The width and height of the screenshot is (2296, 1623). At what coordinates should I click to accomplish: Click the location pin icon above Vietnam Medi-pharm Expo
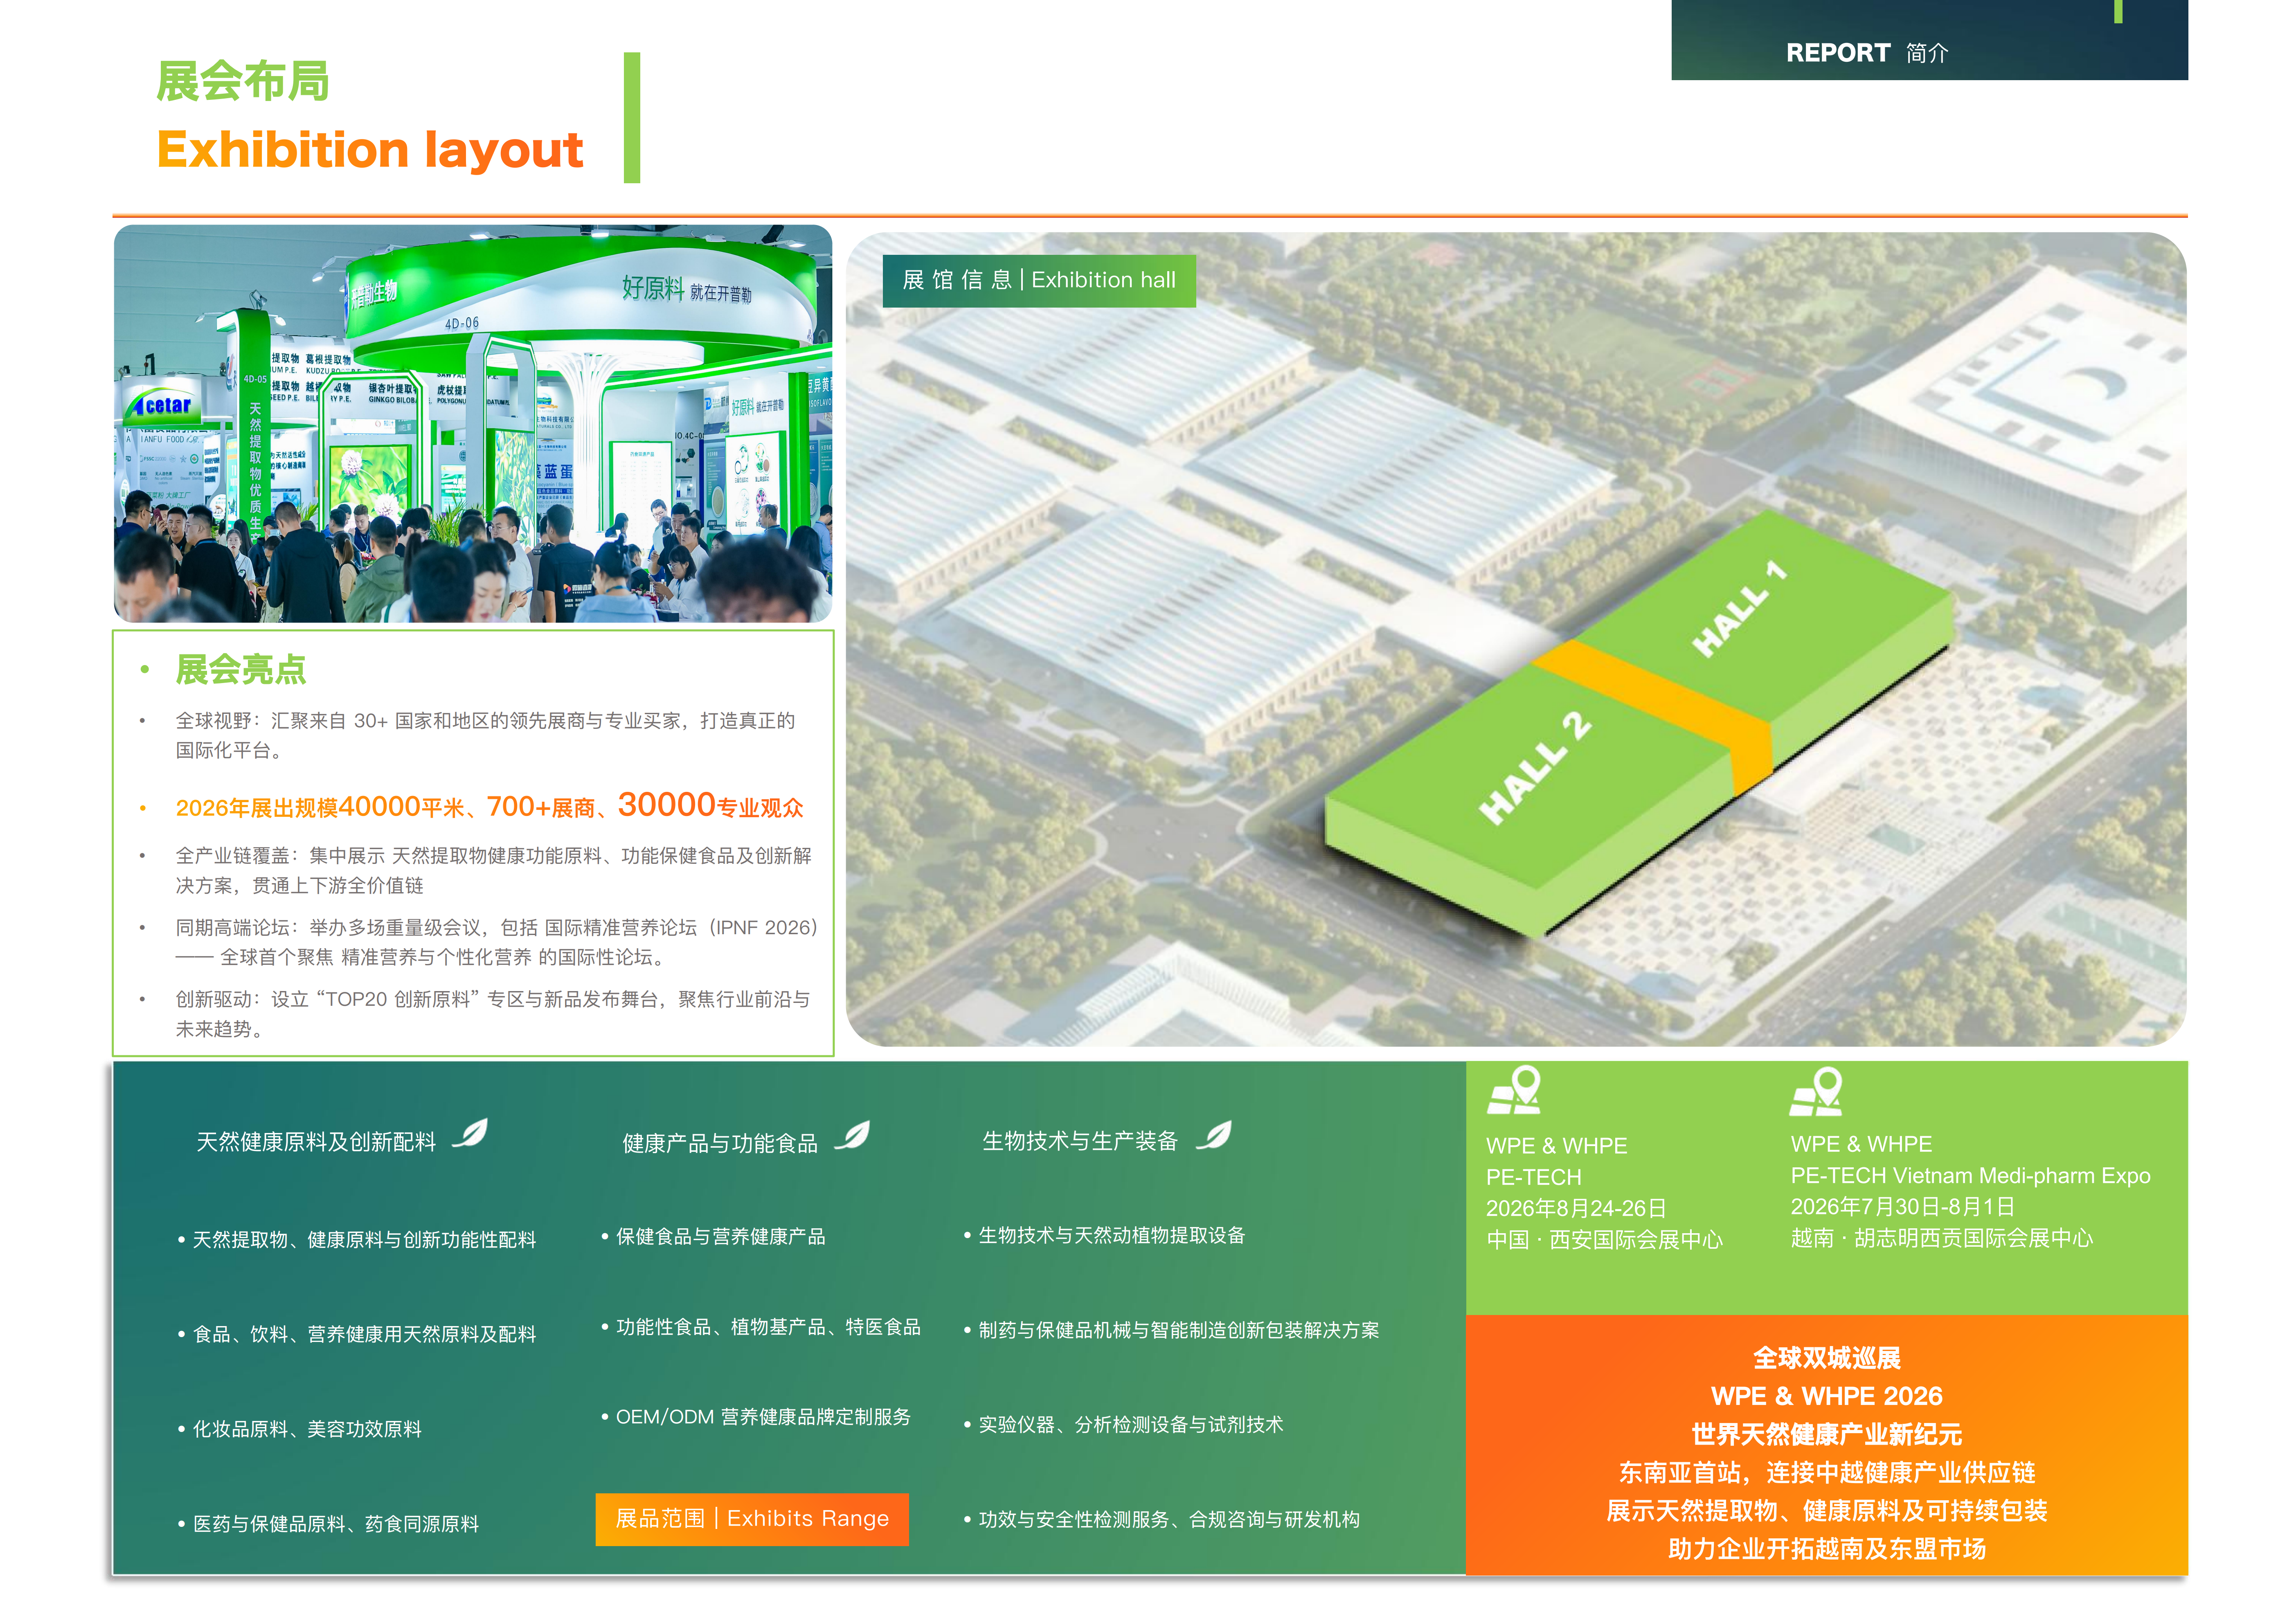(x=1816, y=1091)
